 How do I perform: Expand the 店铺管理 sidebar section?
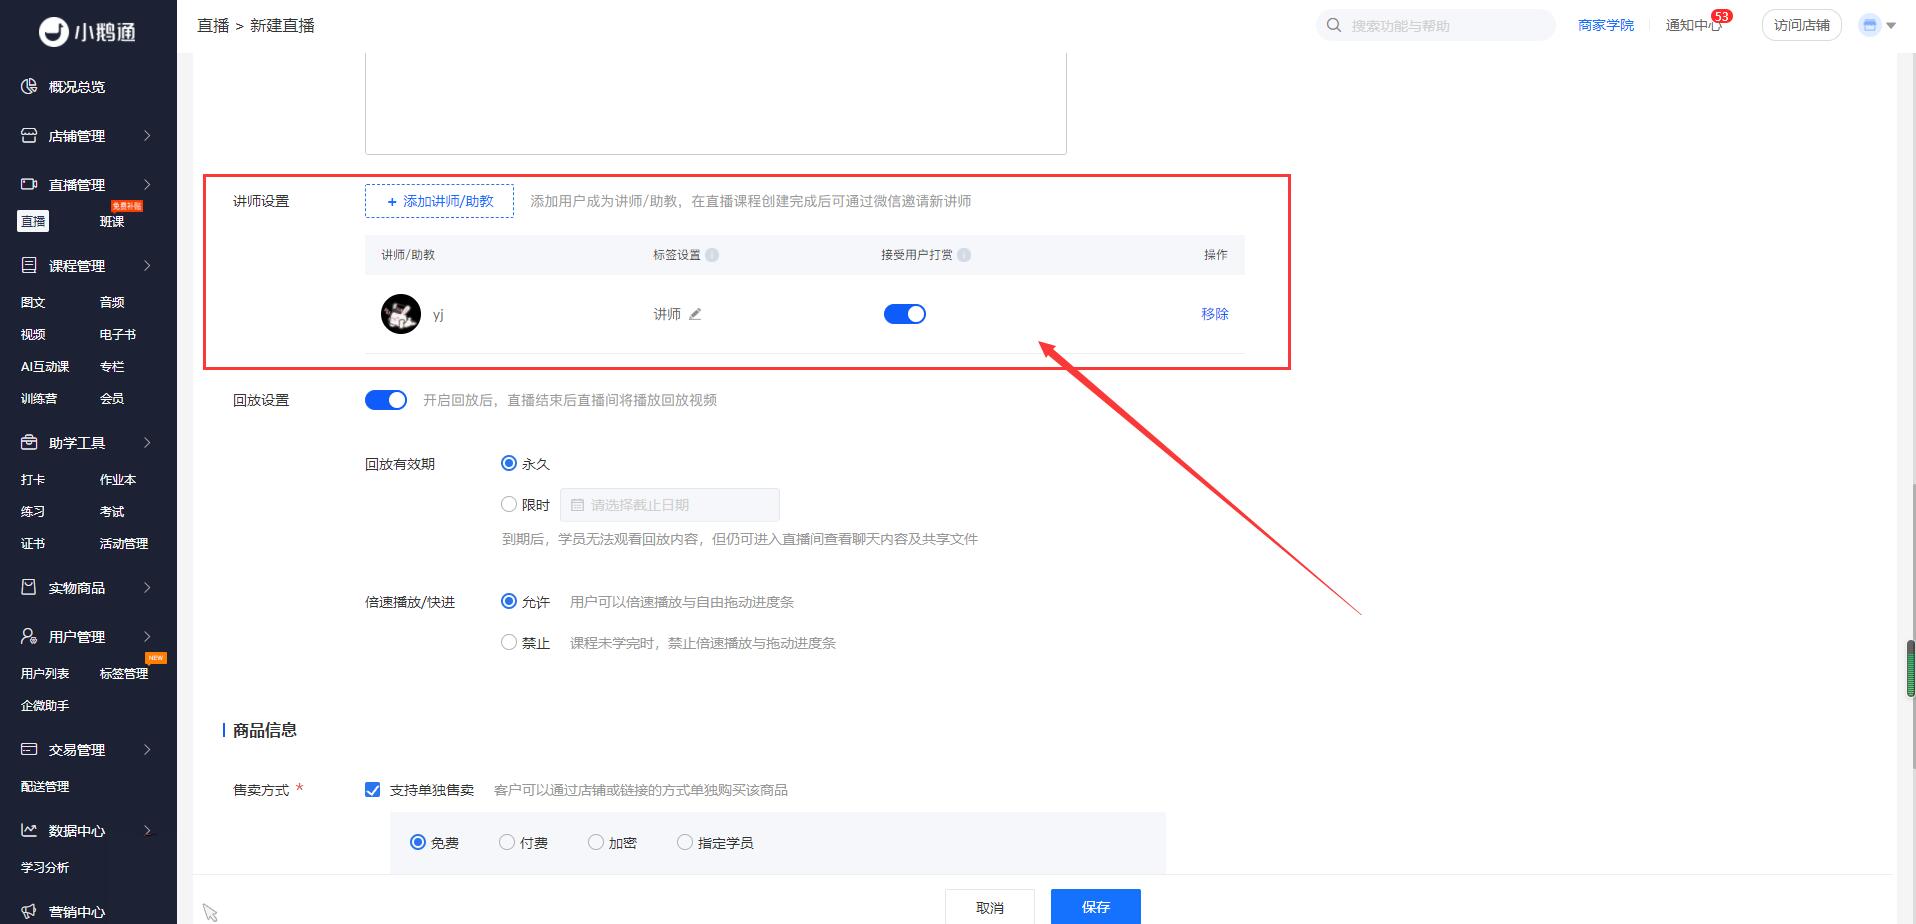146,136
